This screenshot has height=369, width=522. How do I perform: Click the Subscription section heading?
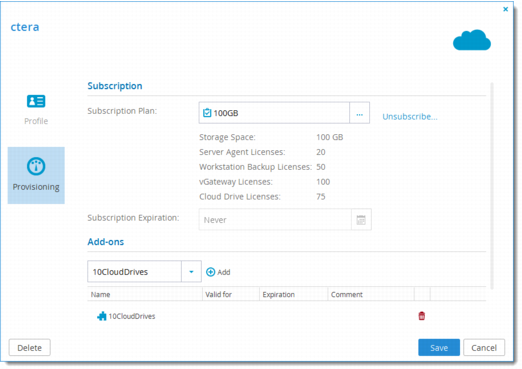point(115,86)
